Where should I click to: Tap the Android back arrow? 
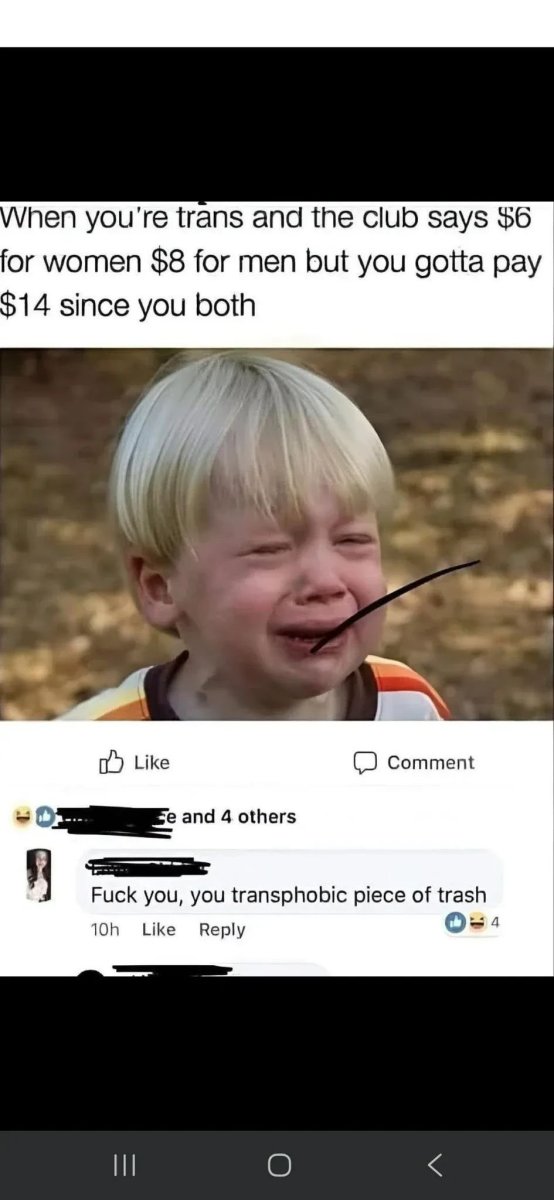434,1165
